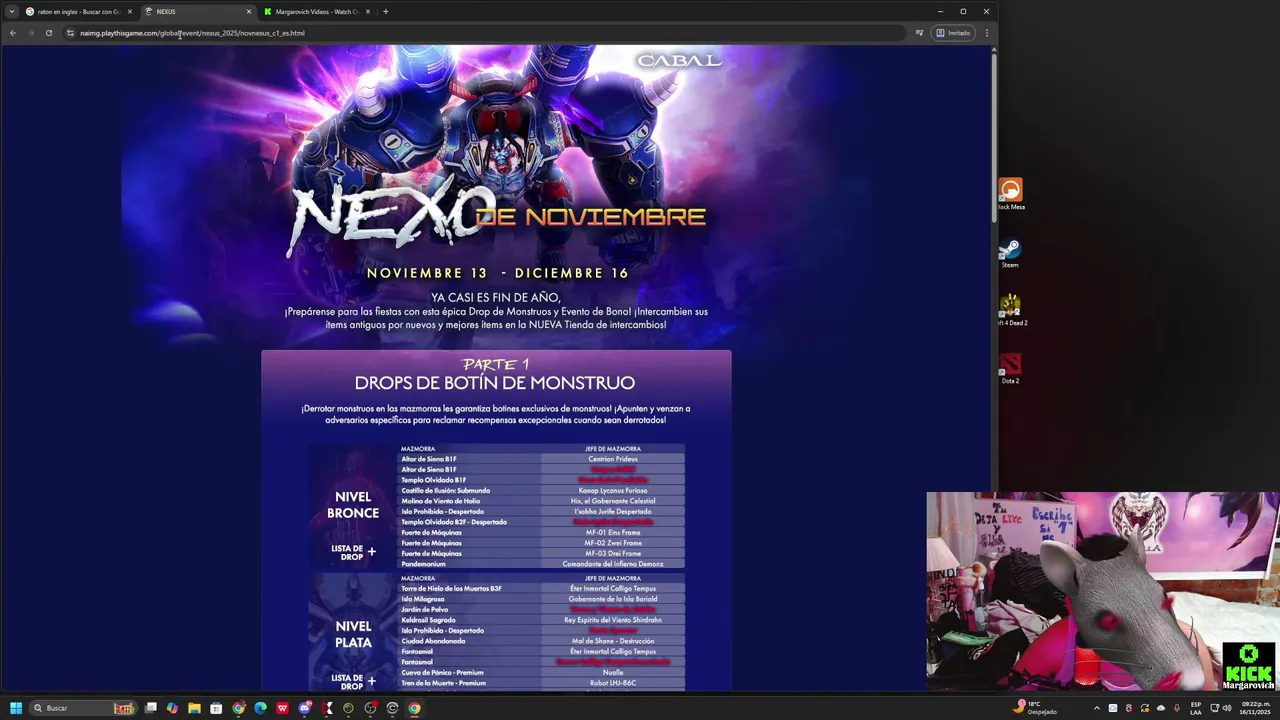This screenshot has height=720, width=1280.
Task: Open a new browser tab
Action: [386, 12]
